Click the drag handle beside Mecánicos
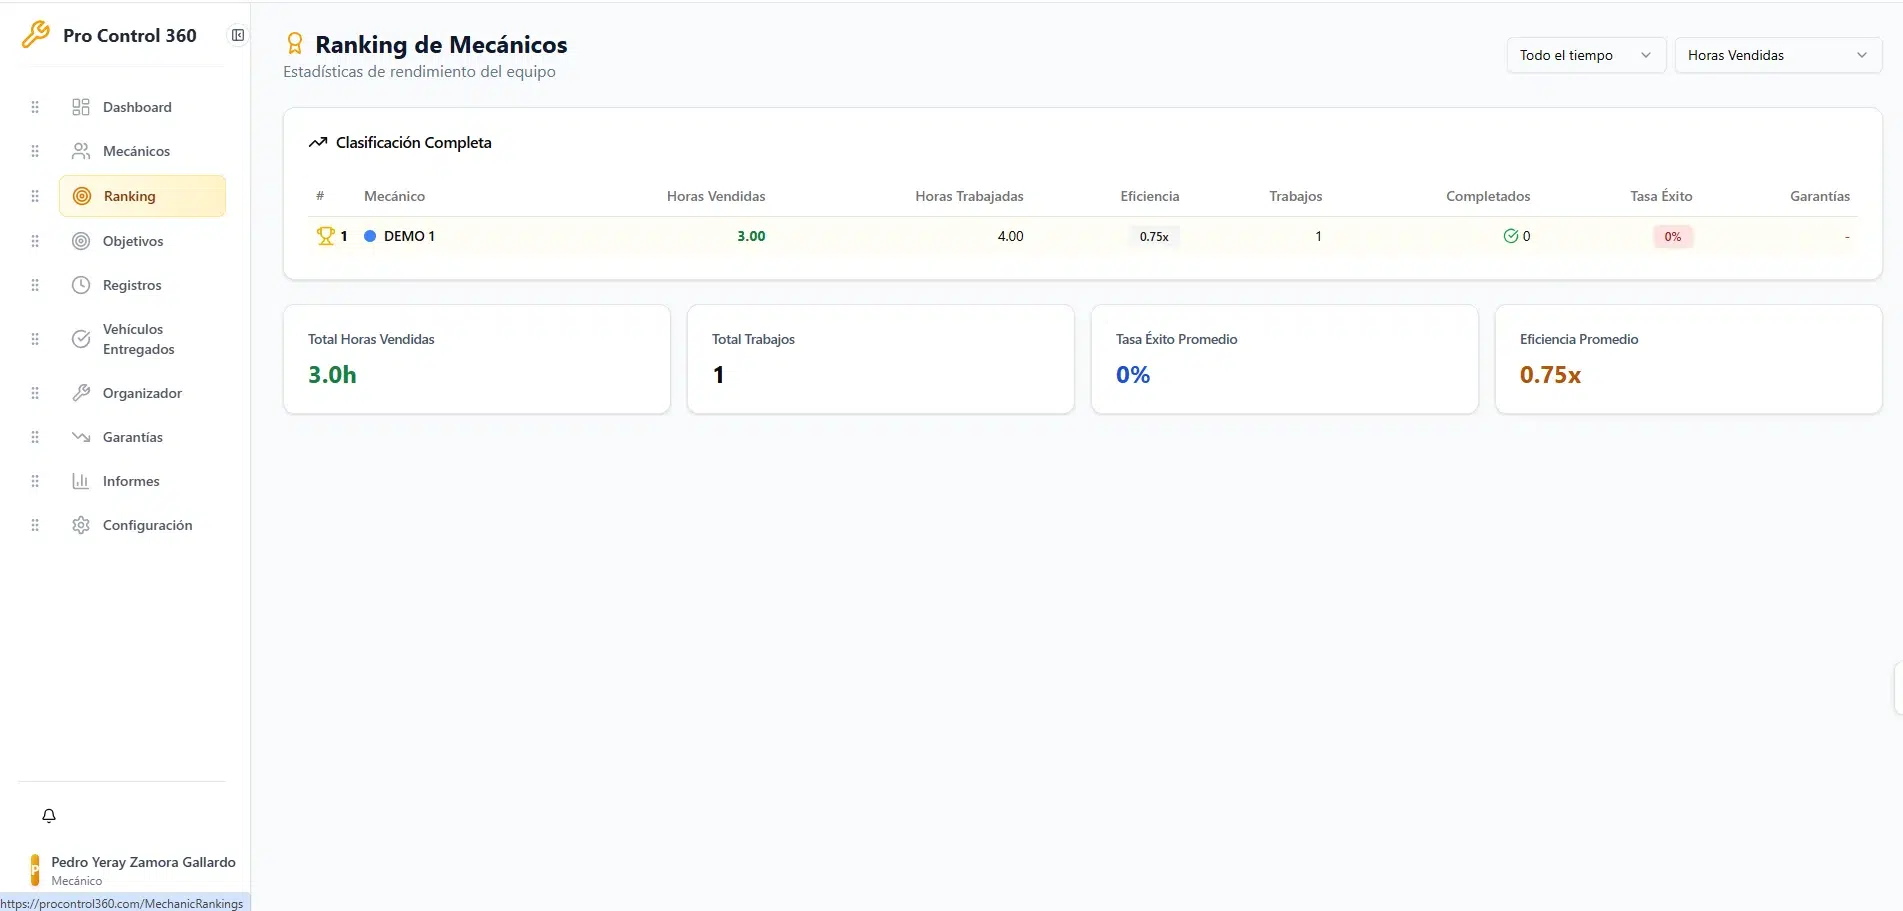1903x911 pixels. click(x=35, y=151)
